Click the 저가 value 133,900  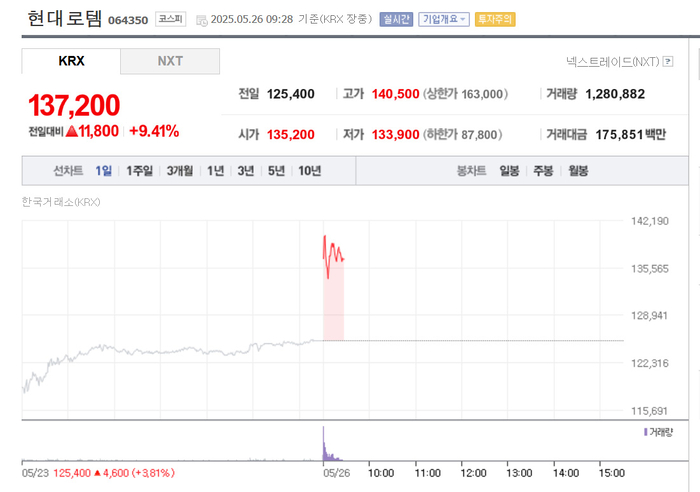(x=396, y=134)
